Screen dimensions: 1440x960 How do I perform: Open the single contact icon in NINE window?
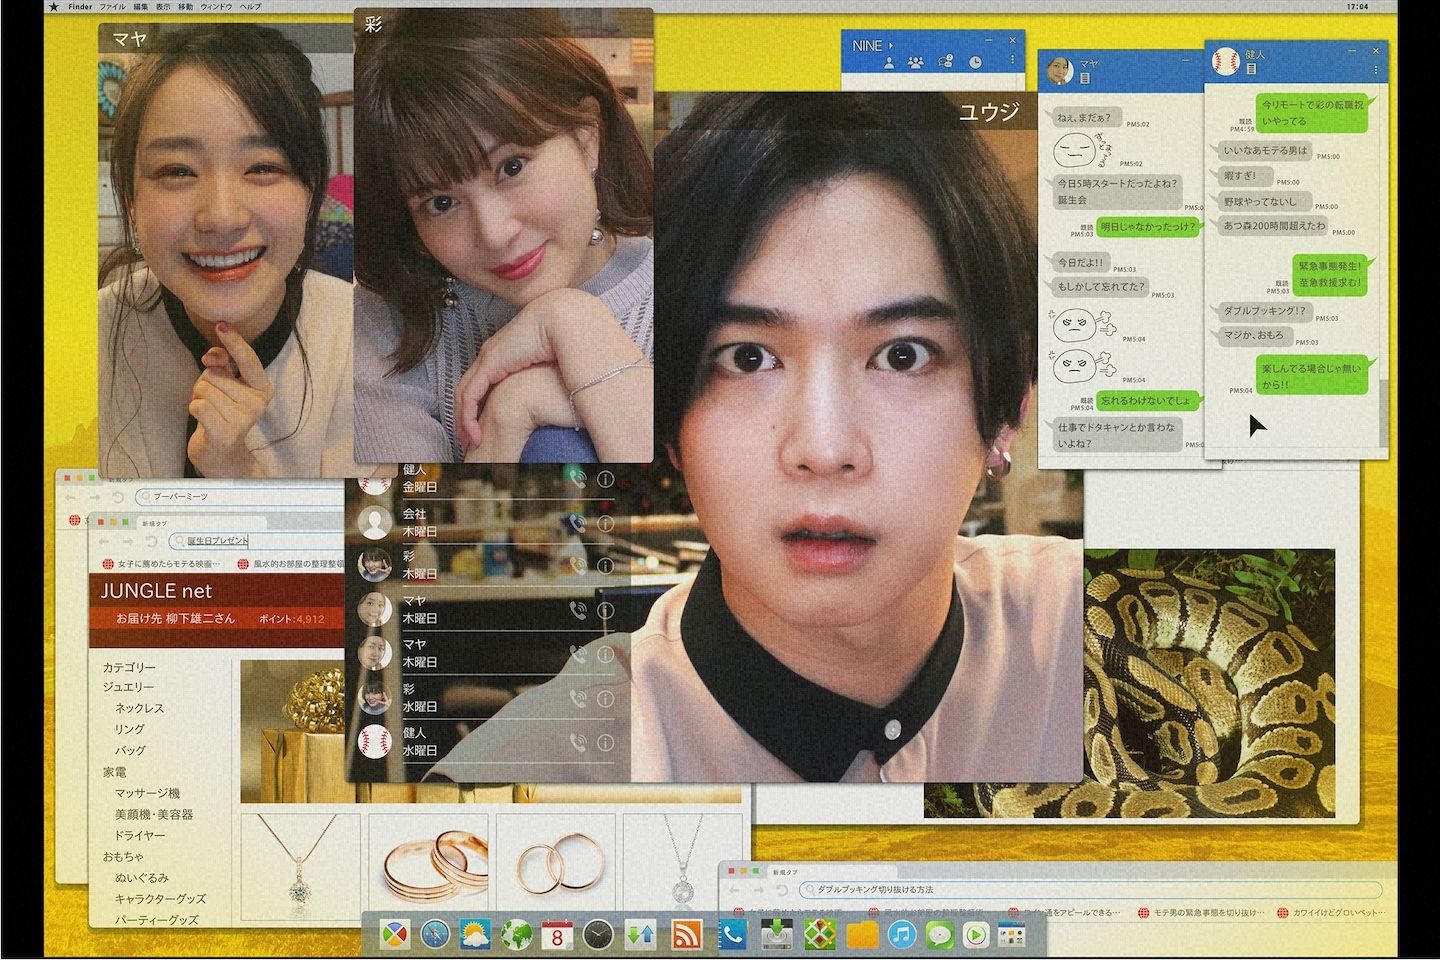click(888, 62)
